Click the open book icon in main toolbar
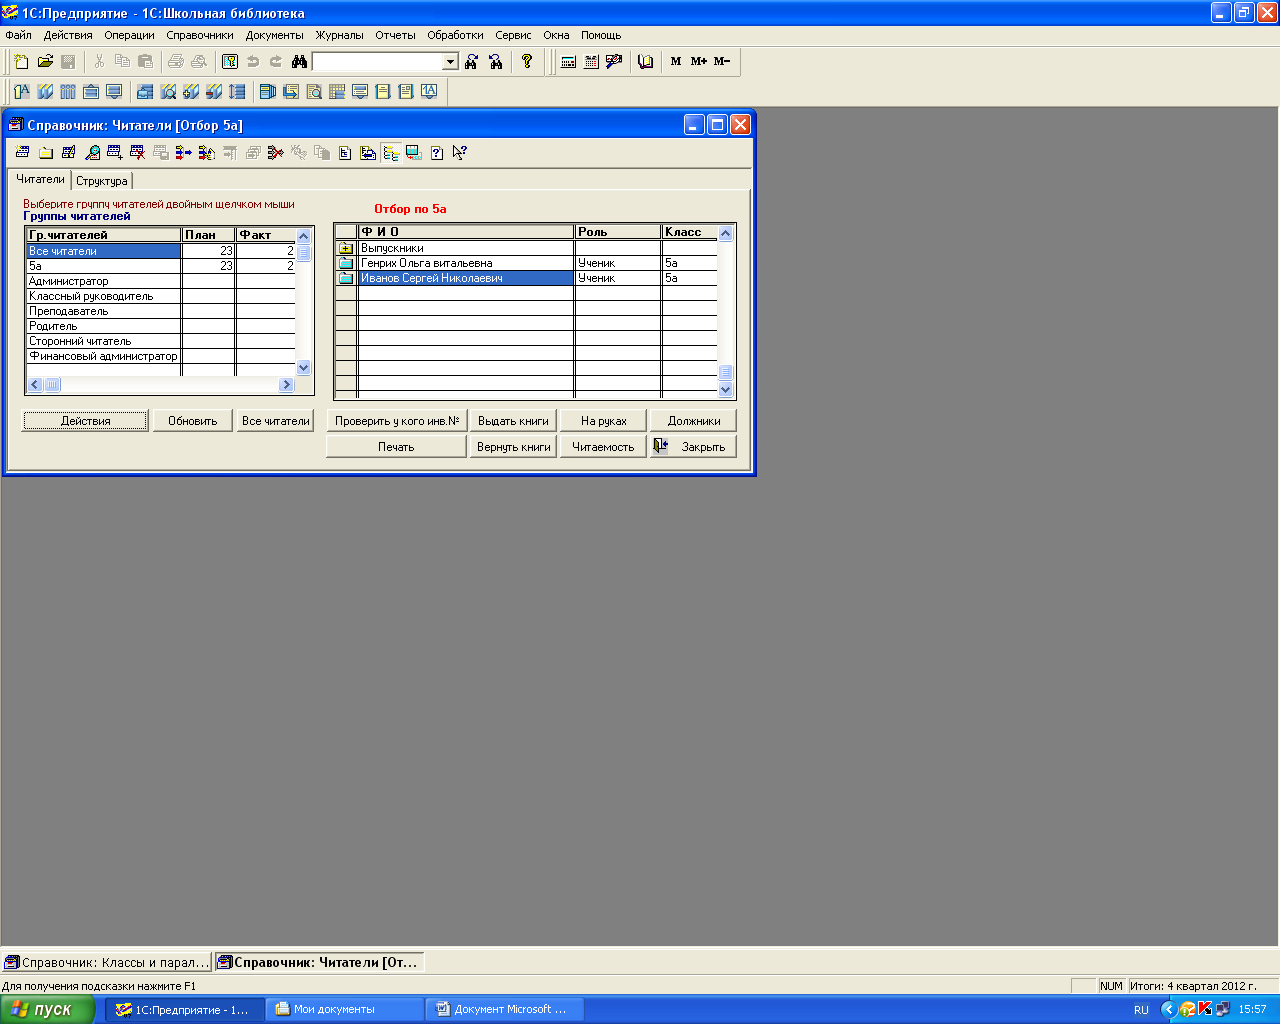Image resolution: width=1280 pixels, height=1024 pixels. pyautogui.click(x=646, y=62)
